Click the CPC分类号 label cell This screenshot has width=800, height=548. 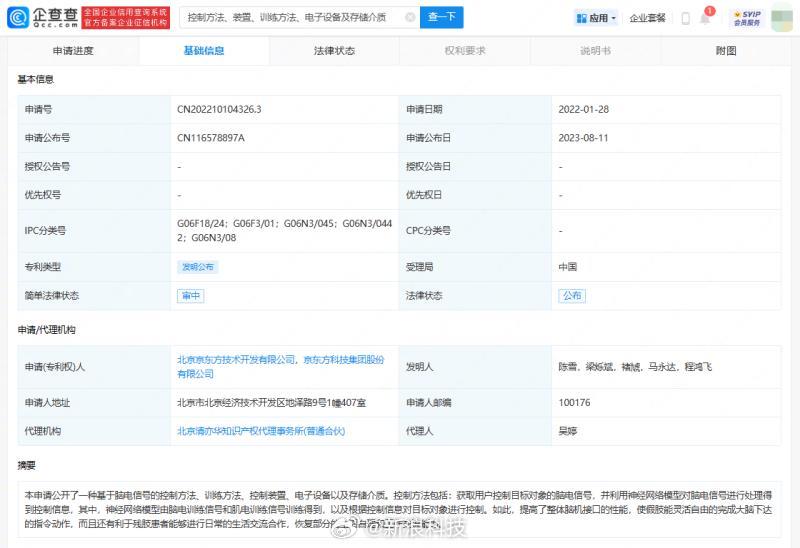point(475,231)
